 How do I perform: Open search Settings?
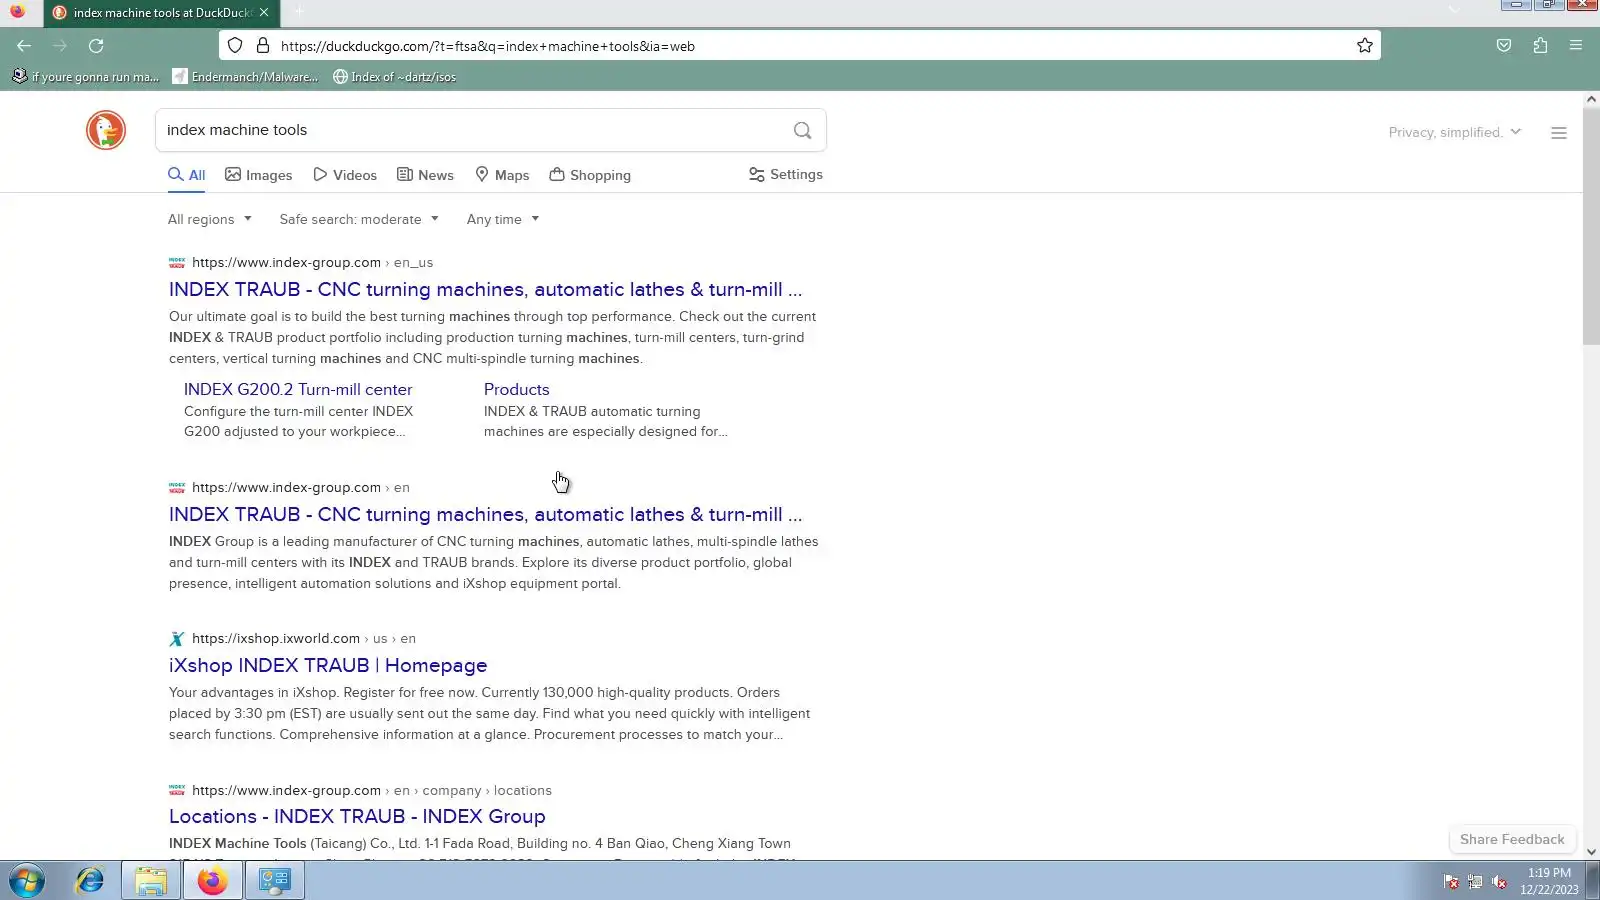pyautogui.click(x=786, y=174)
